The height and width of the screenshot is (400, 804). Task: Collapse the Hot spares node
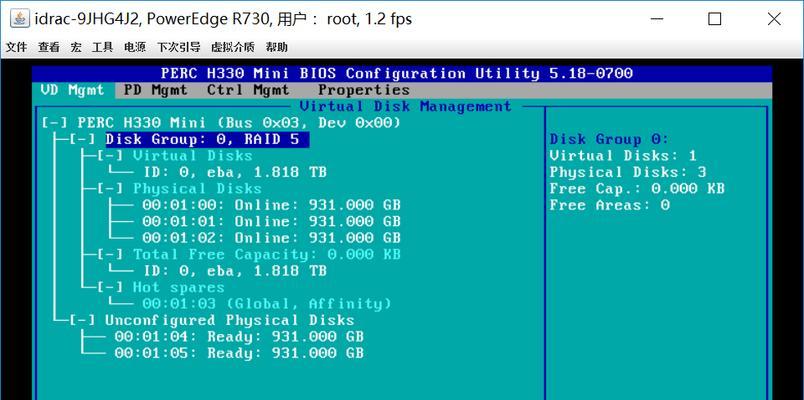[x=110, y=287]
